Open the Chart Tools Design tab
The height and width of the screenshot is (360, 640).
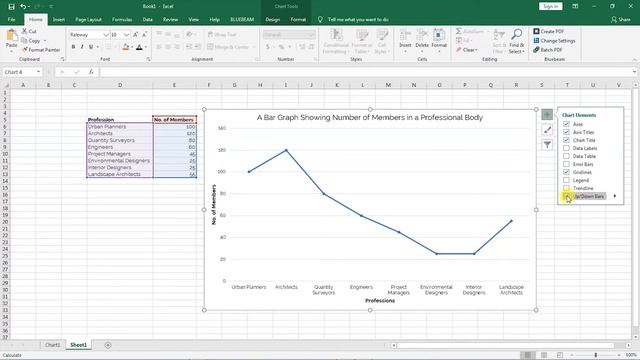272,19
